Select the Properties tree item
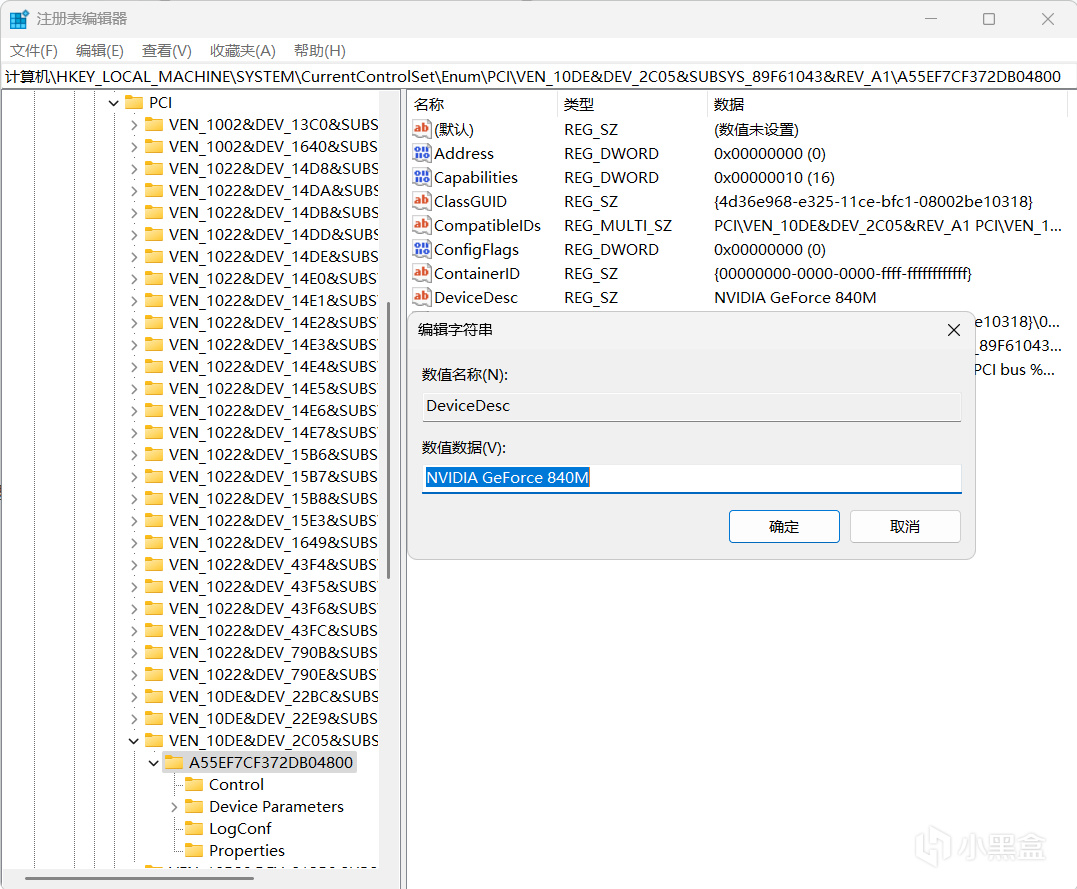 [x=247, y=851]
